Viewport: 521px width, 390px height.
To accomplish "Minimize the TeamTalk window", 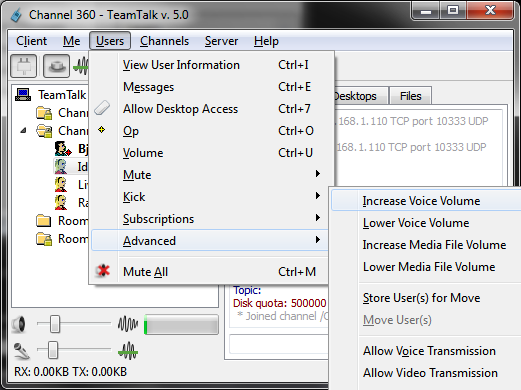I will 426,11.
